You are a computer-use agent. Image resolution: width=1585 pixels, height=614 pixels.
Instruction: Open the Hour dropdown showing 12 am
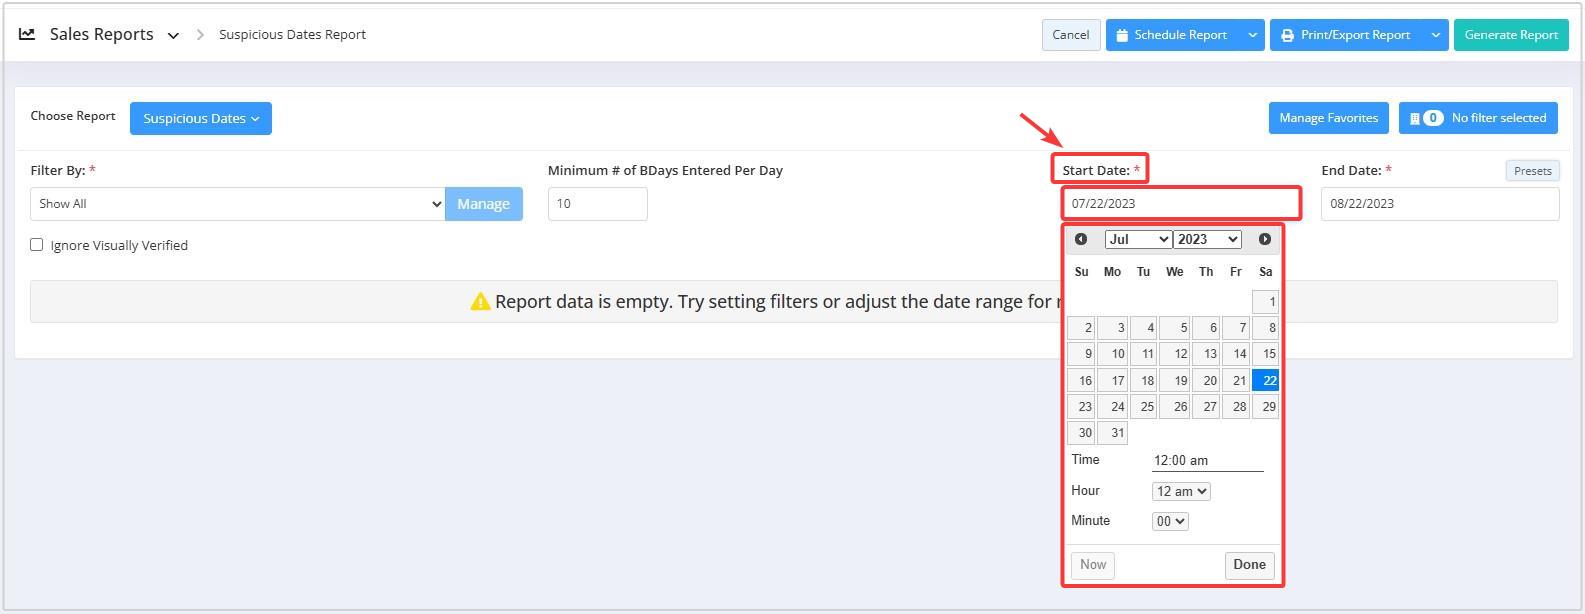(x=1181, y=491)
